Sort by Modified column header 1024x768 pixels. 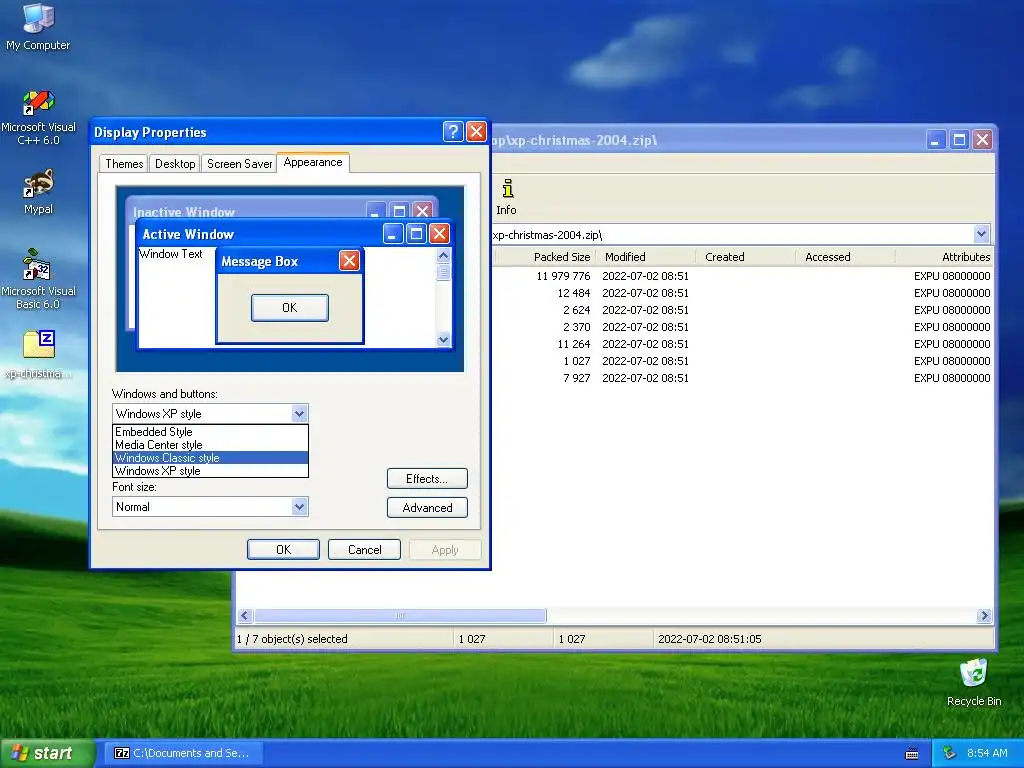tap(645, 257)
